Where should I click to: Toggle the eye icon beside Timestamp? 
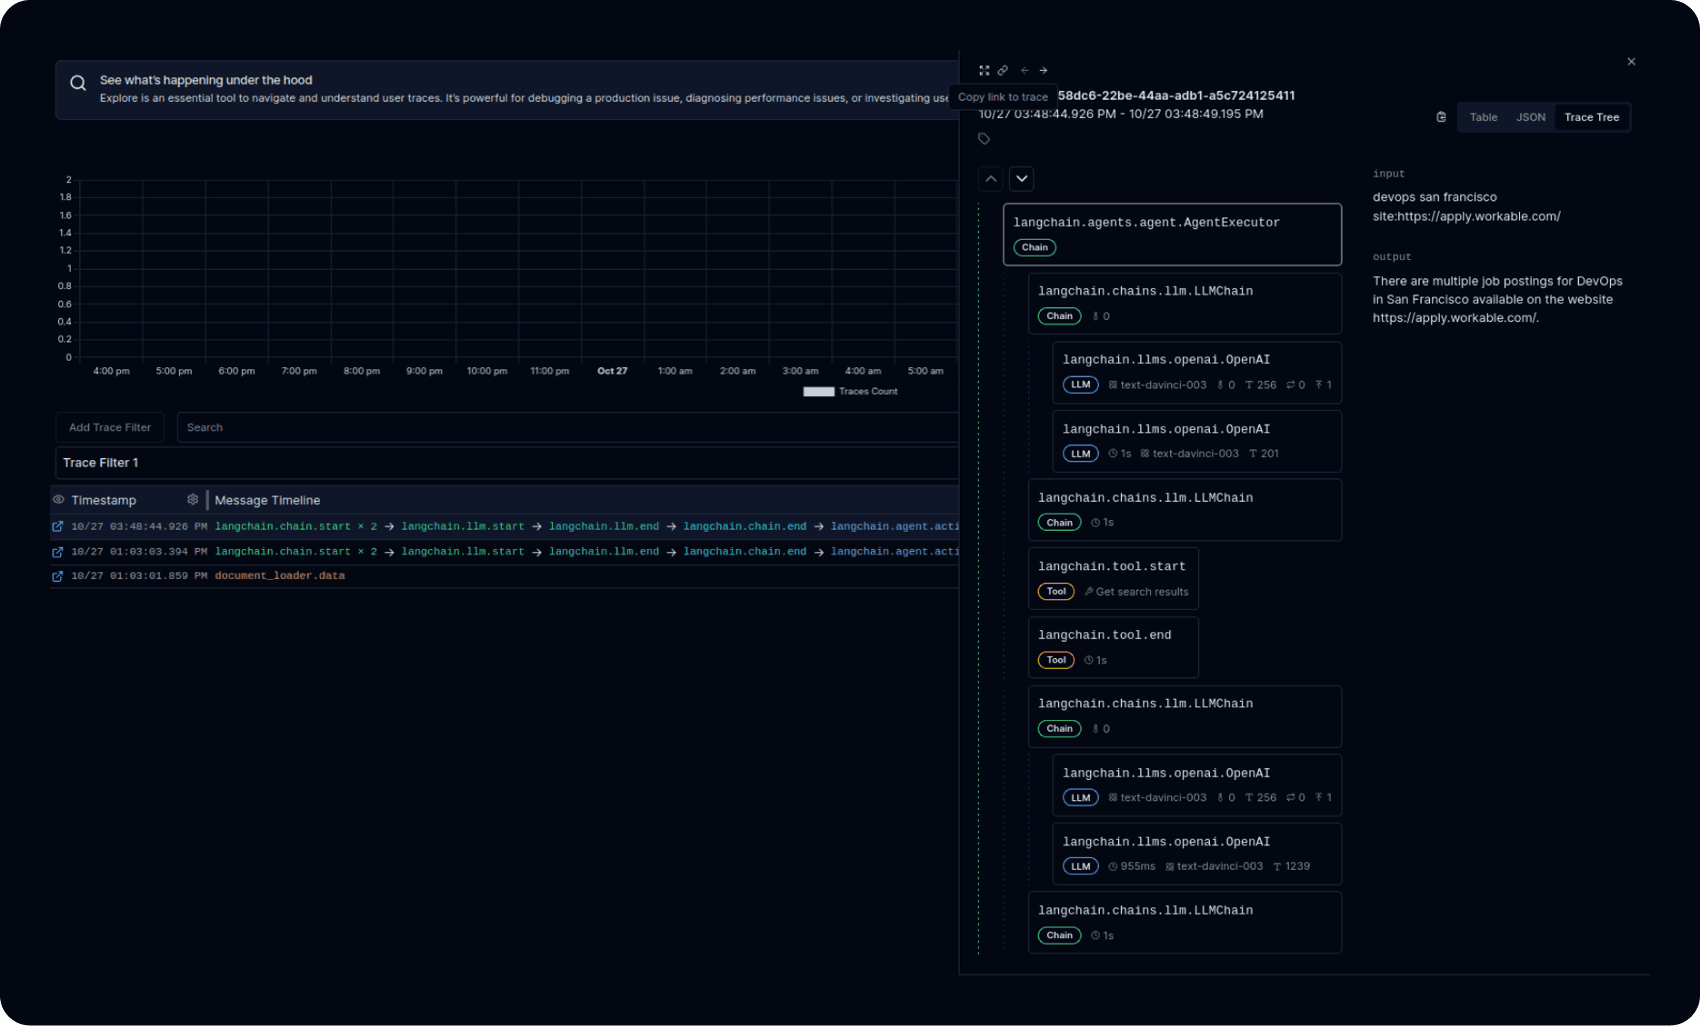[59, 500]
